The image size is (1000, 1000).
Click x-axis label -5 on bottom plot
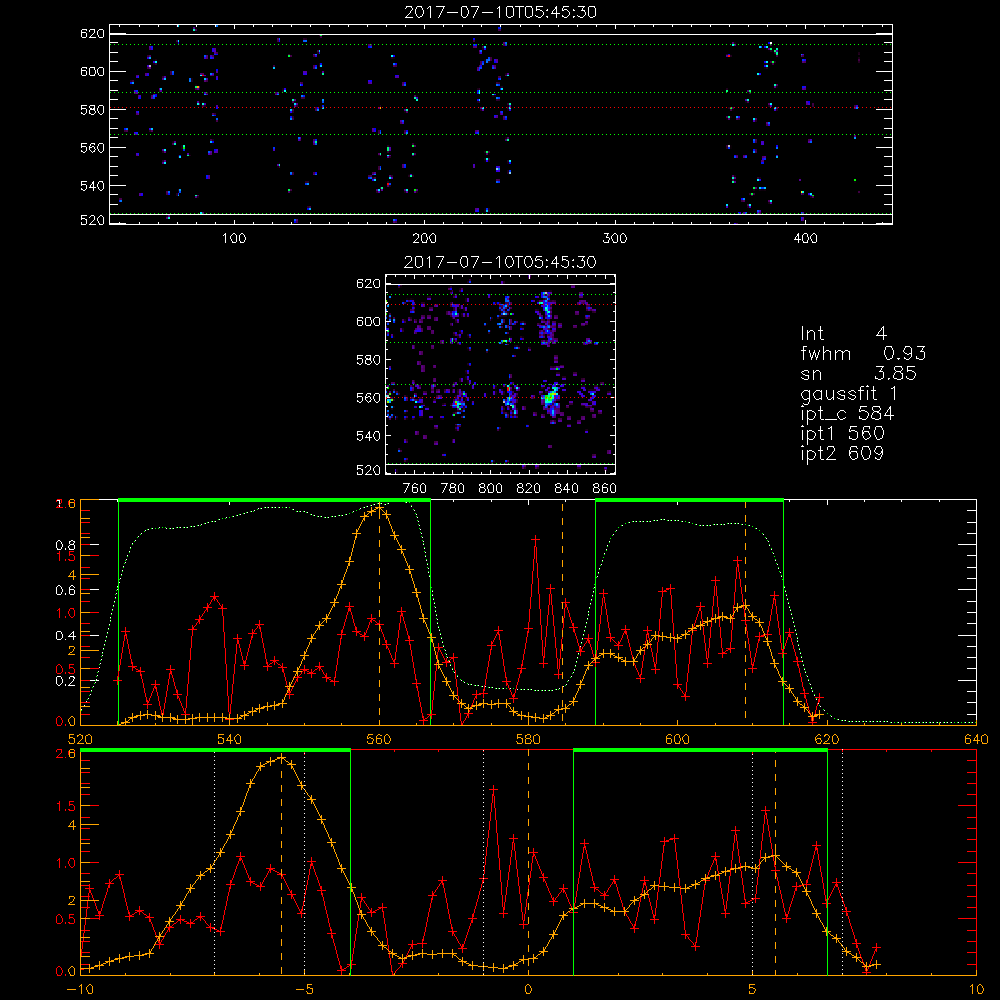point(304,989)
